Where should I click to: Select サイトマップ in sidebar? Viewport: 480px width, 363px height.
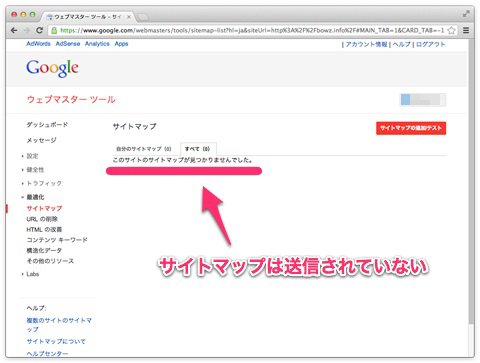coord(44,208)
